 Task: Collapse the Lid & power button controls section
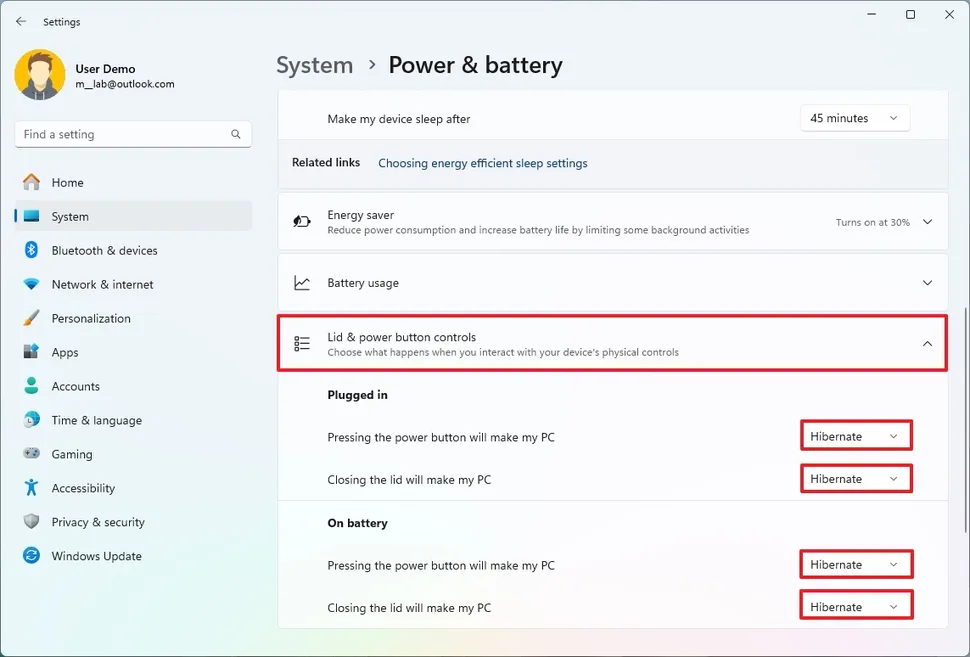pos(926,343)
